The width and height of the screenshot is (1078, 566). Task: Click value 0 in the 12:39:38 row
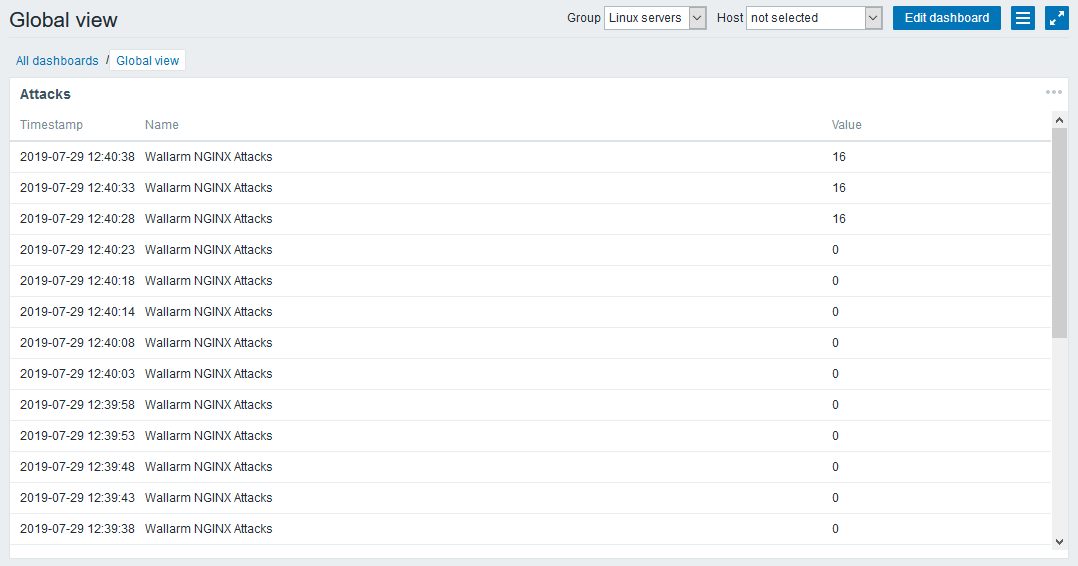835,529
